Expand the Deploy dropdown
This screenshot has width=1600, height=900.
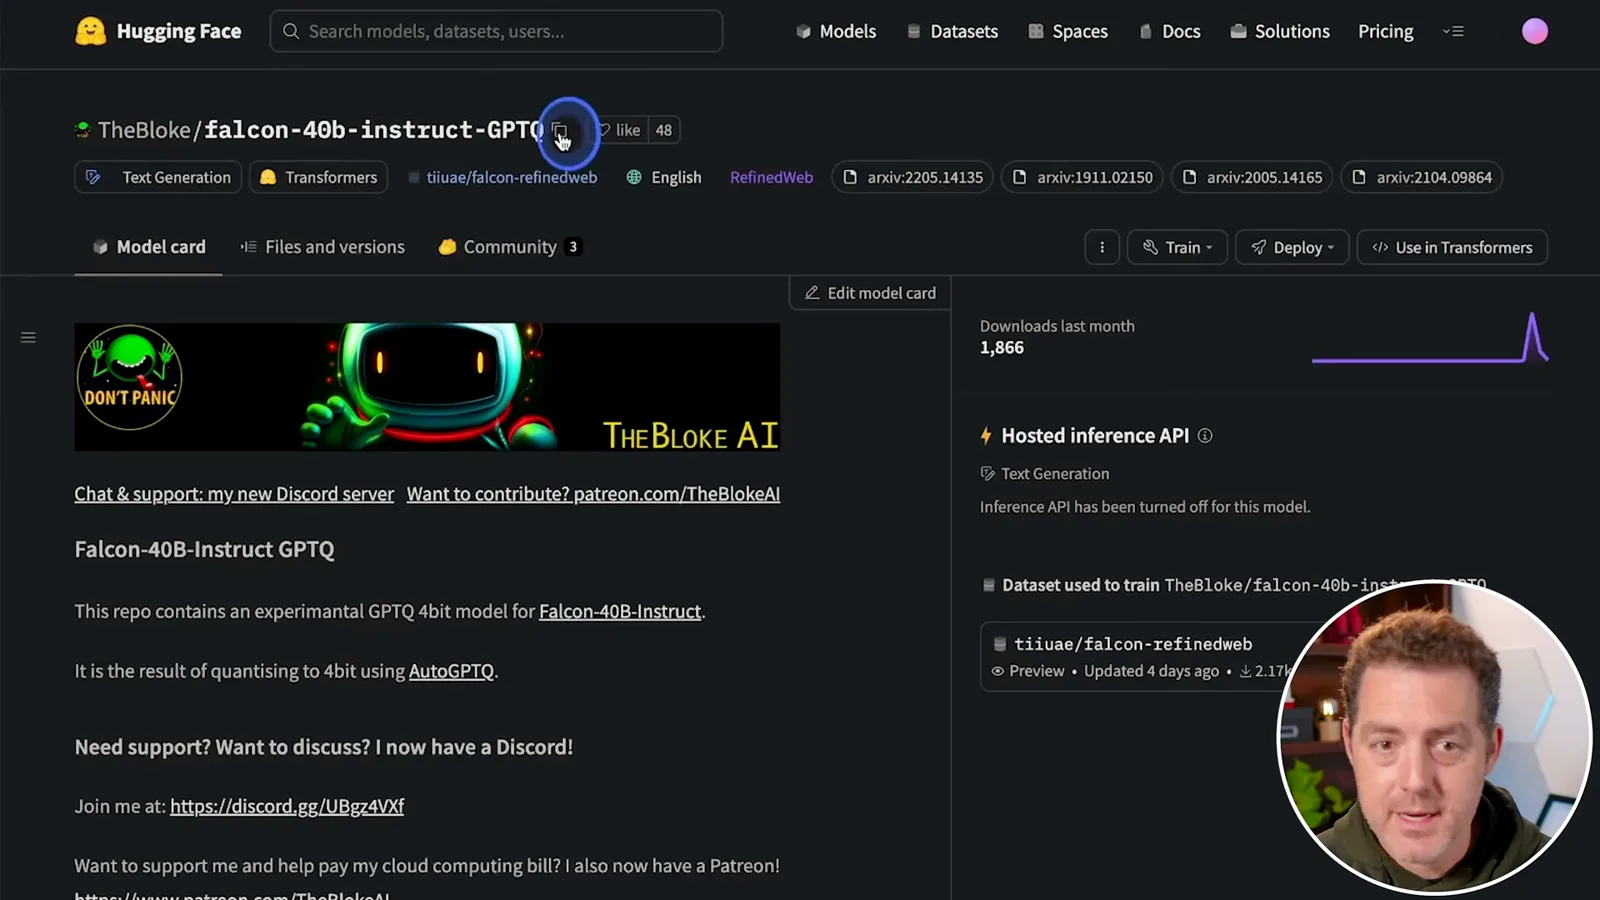(1292, 247)
